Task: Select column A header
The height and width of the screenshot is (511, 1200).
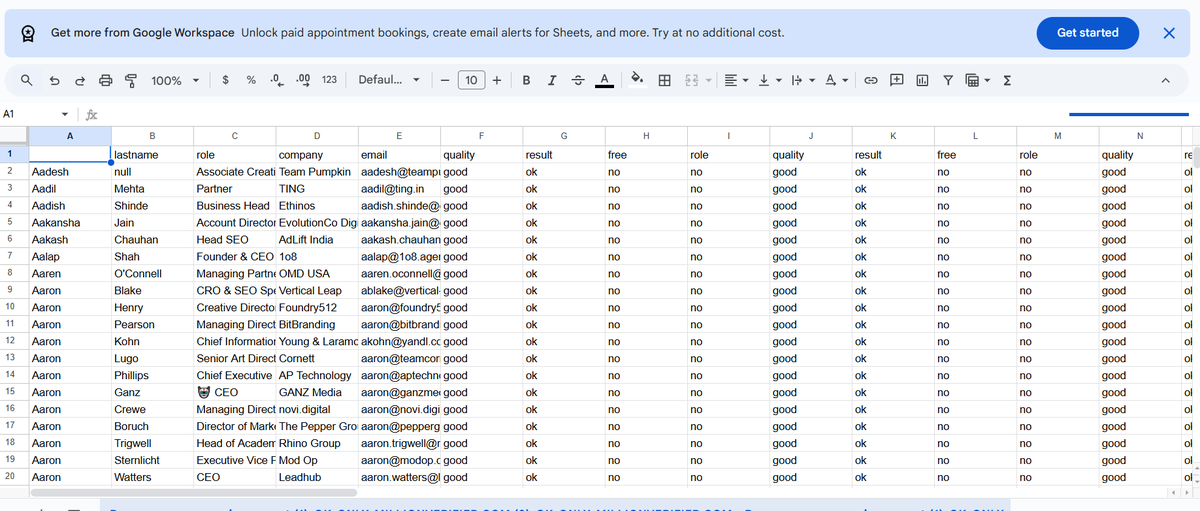Action: (x=69, y=135)
